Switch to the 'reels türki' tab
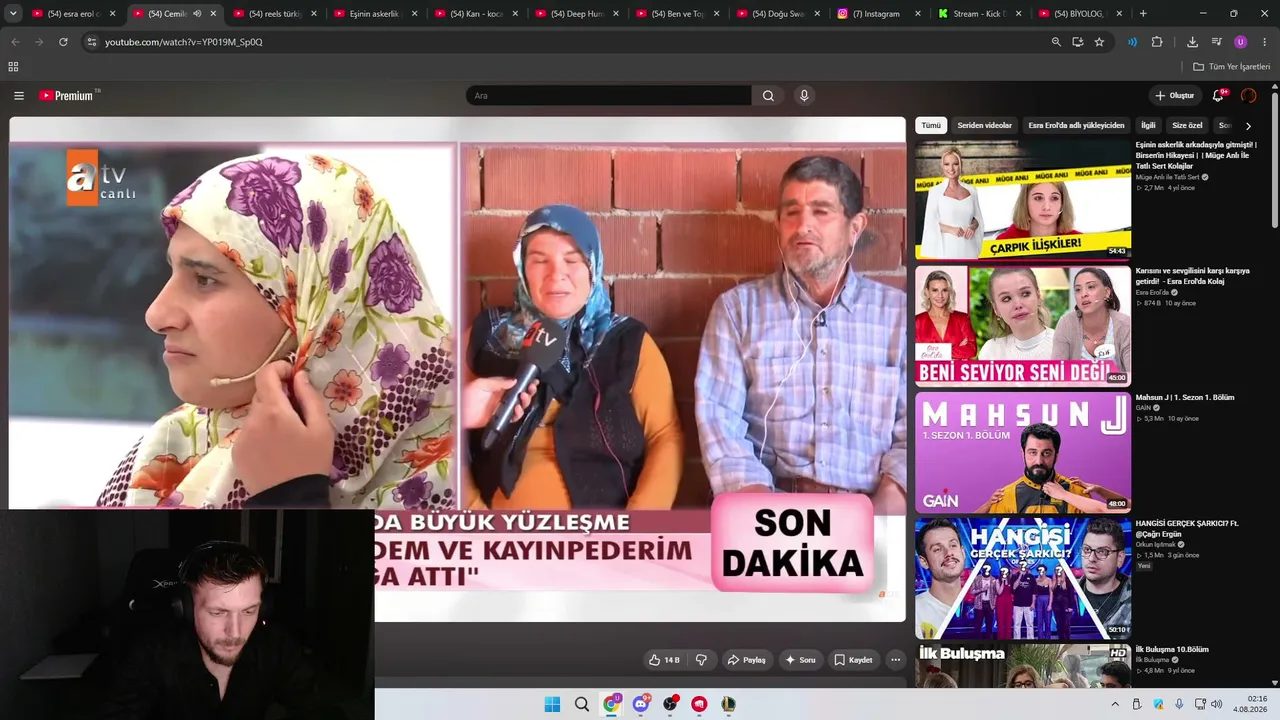 (x=274, y=14)
